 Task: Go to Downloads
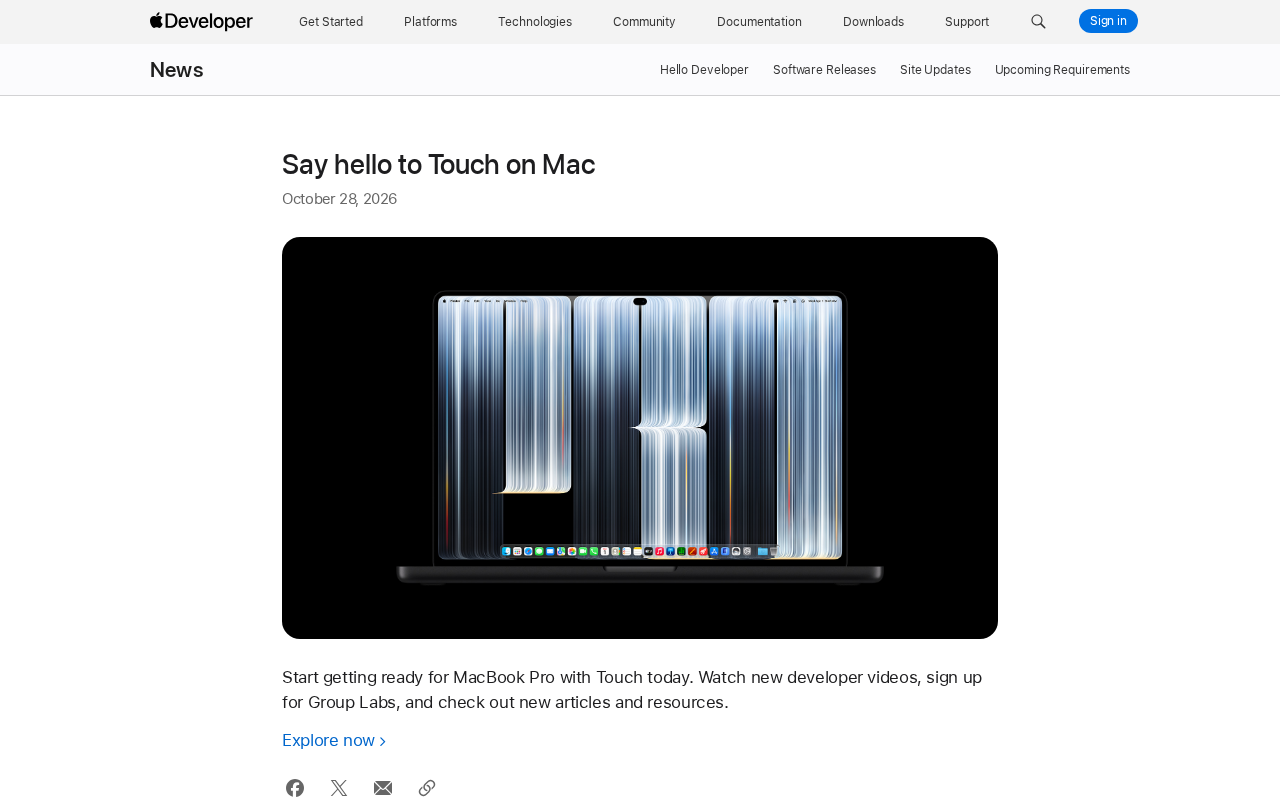[873, 22]
